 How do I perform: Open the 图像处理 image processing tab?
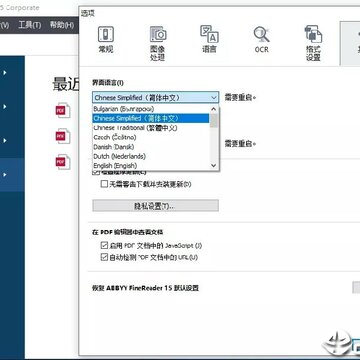pos(158,43)
